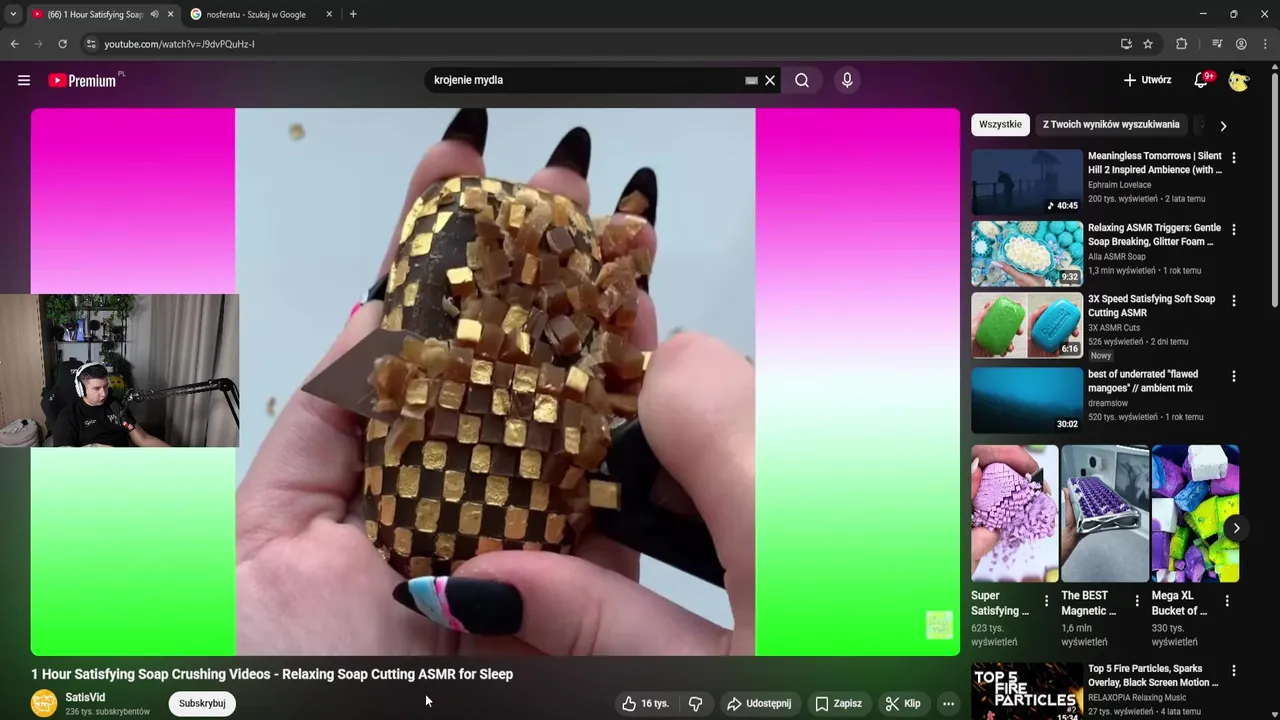Open Meaningless Tomorrows video thumbnail
The height and width of the screenshot is (720, 1280).
pos(1027,182)
